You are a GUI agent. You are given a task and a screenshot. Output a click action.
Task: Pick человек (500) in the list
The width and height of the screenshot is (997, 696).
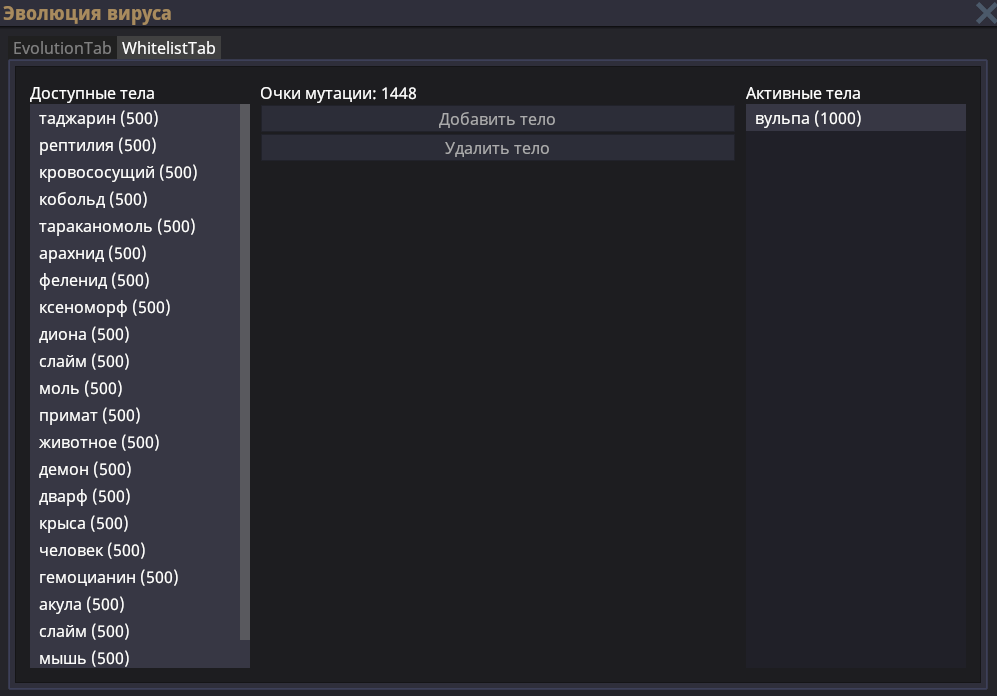92,551
